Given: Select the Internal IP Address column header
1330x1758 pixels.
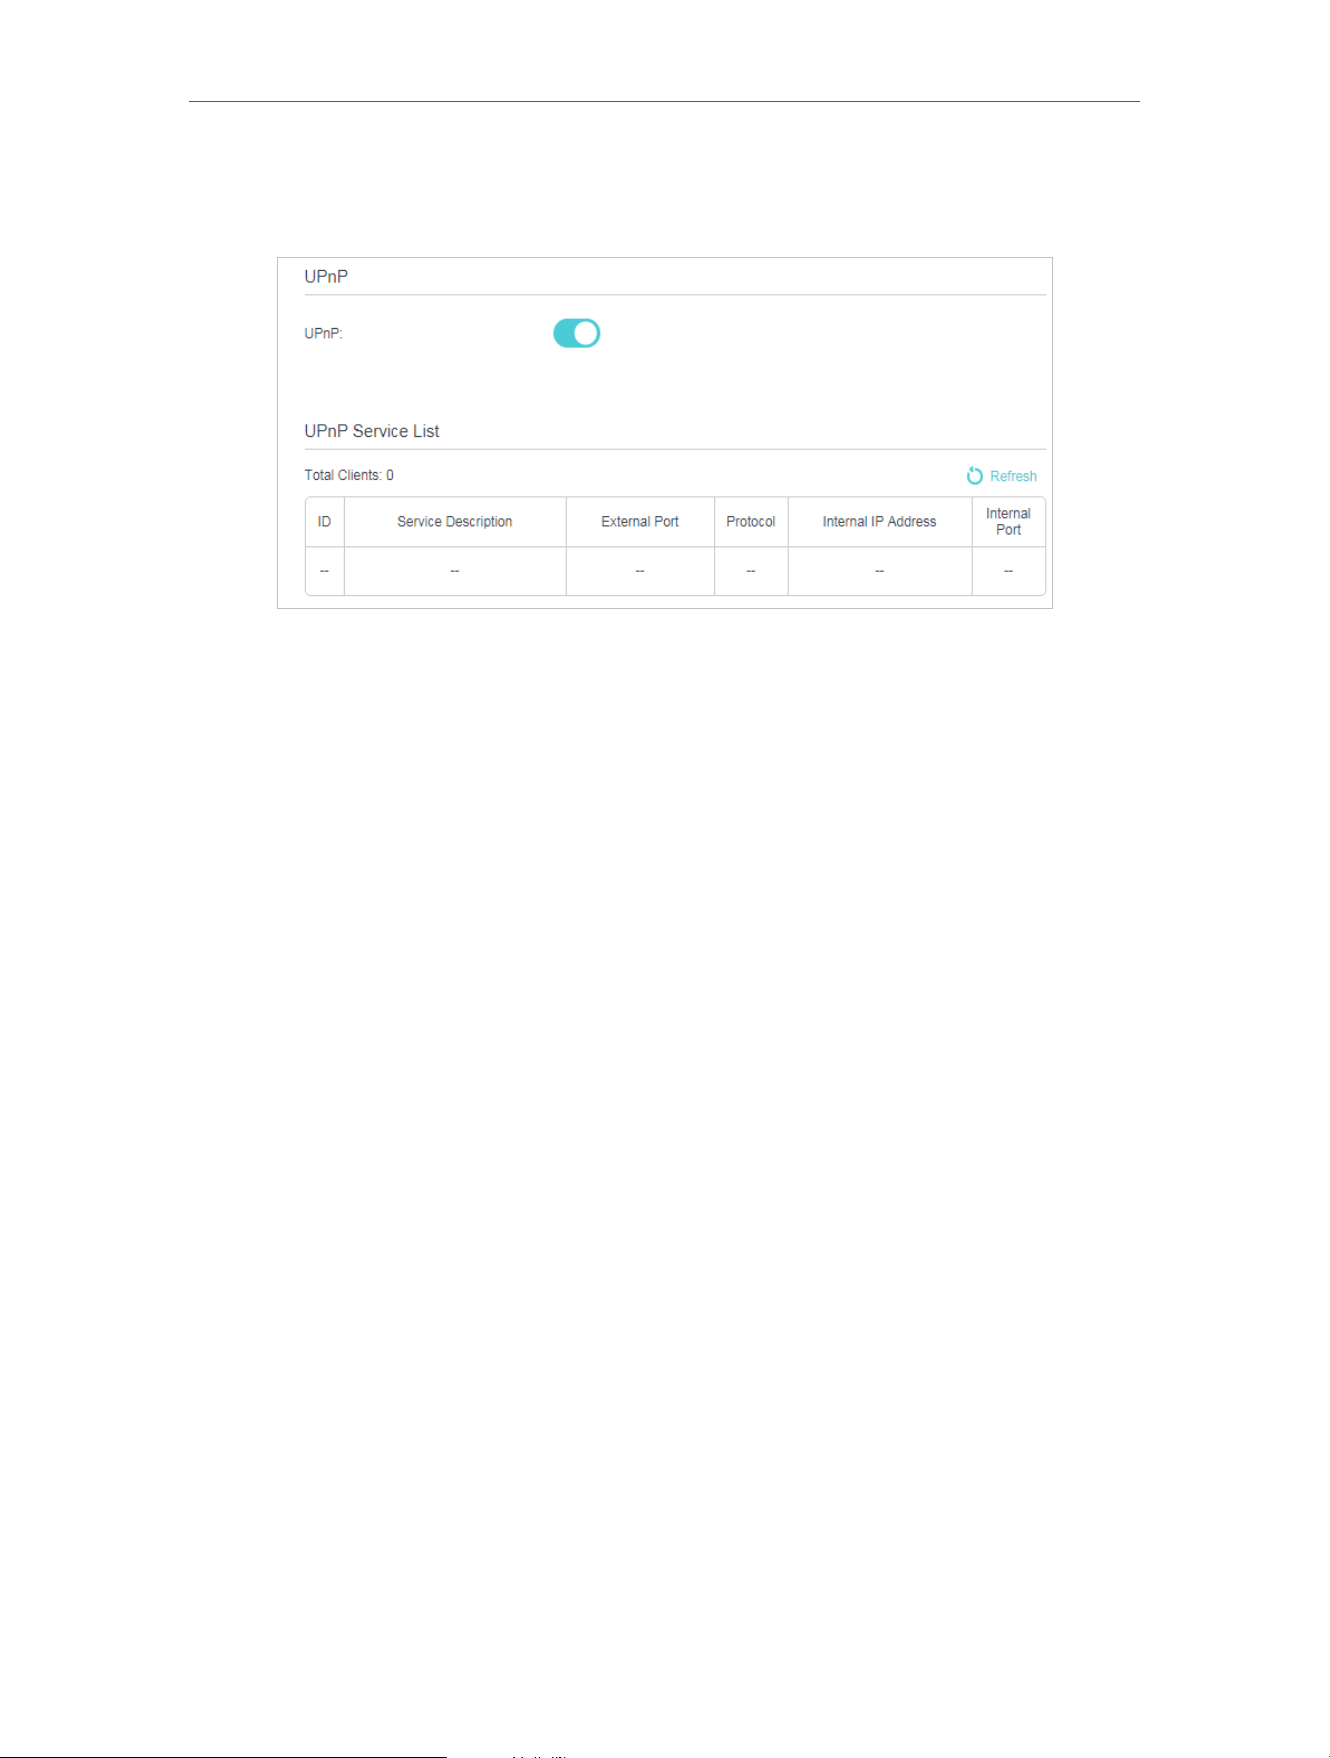Looking at the screenshot, I should point(880,522).
